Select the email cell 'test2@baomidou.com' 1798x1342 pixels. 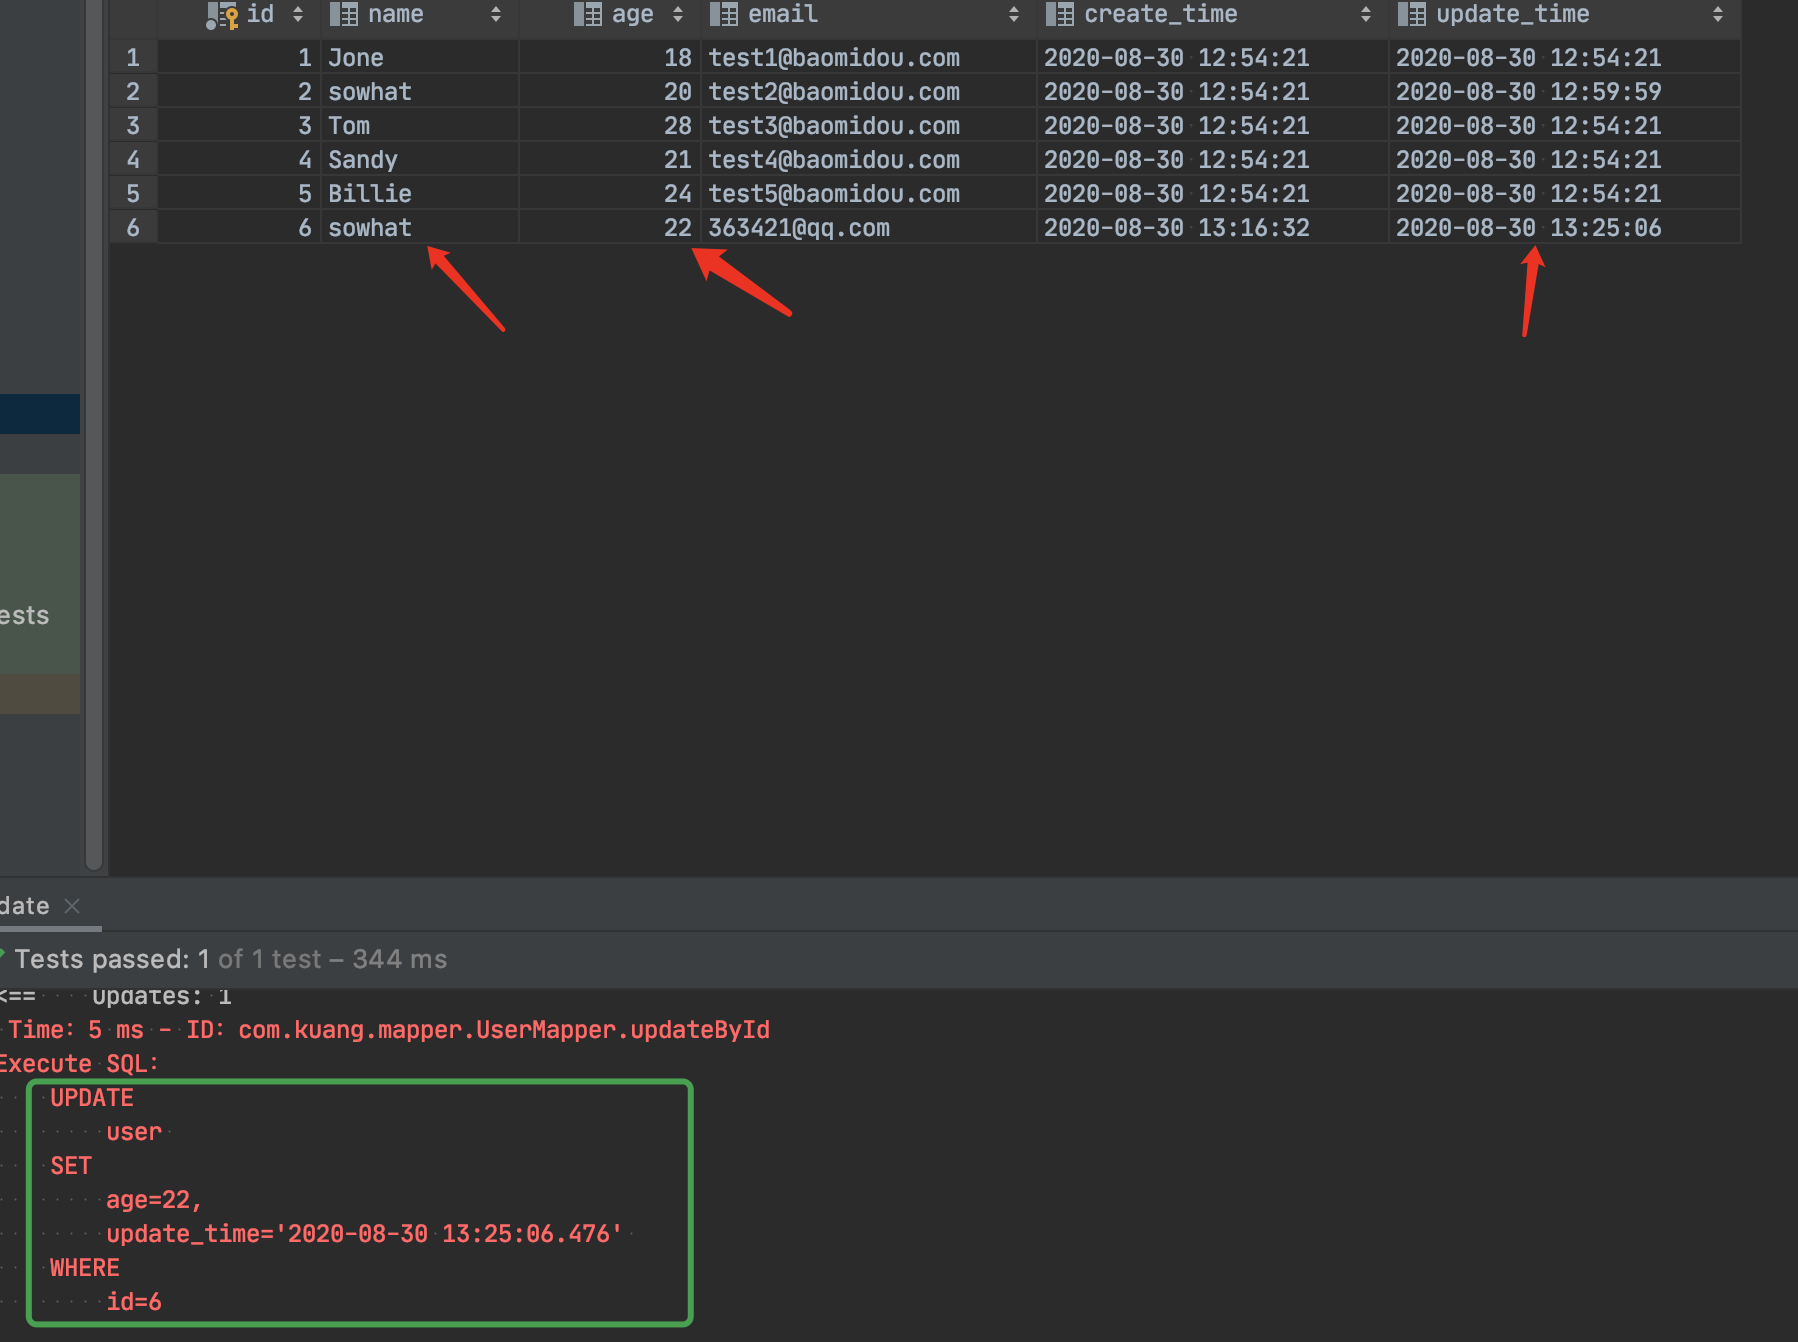[x=868, y=92]
